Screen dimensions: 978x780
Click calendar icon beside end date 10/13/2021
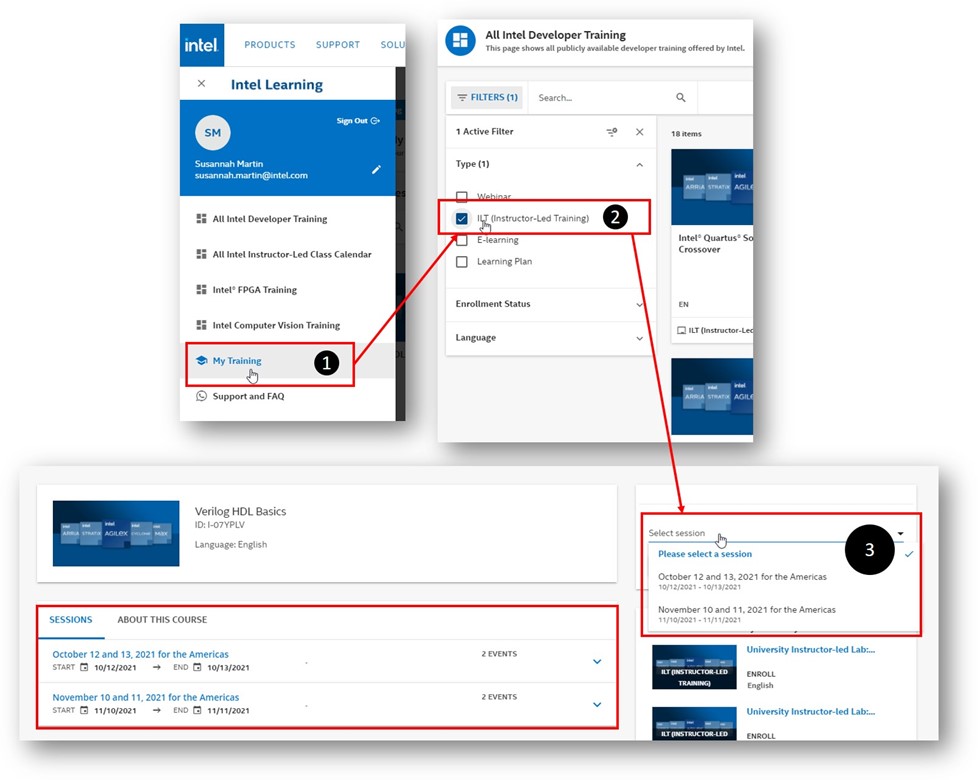coord(197,667)
